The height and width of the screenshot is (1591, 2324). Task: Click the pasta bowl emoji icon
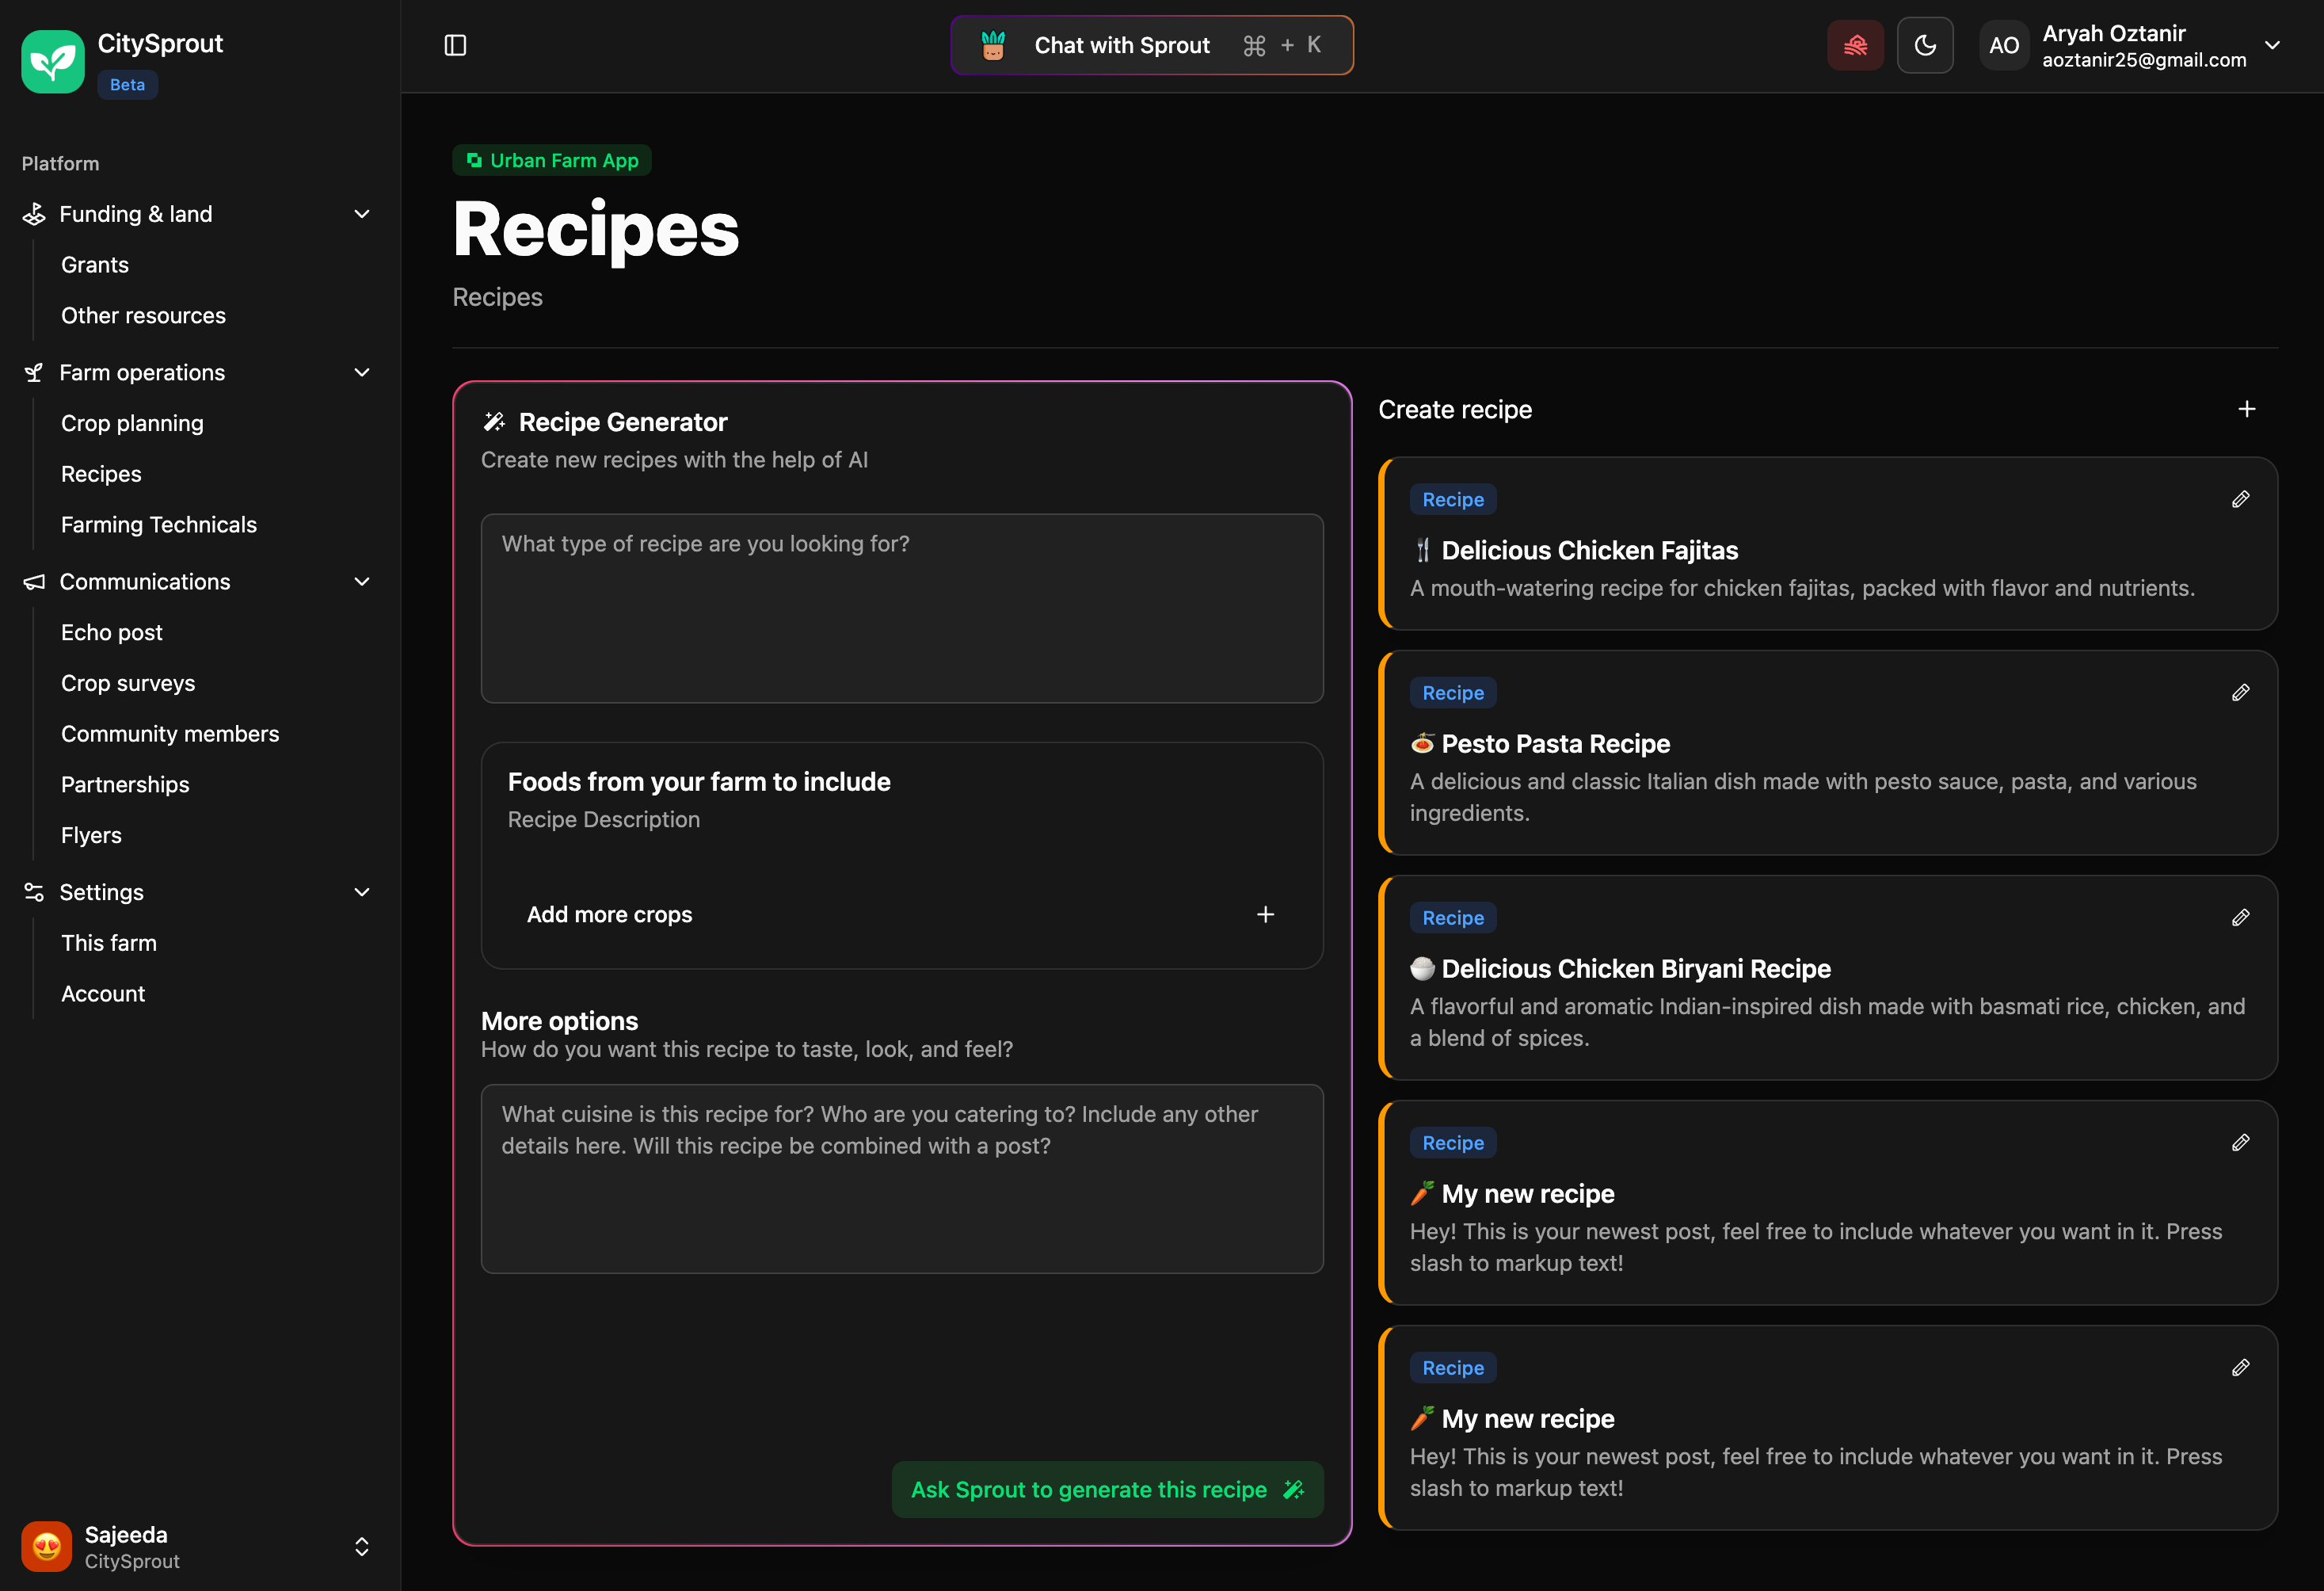1422,743
